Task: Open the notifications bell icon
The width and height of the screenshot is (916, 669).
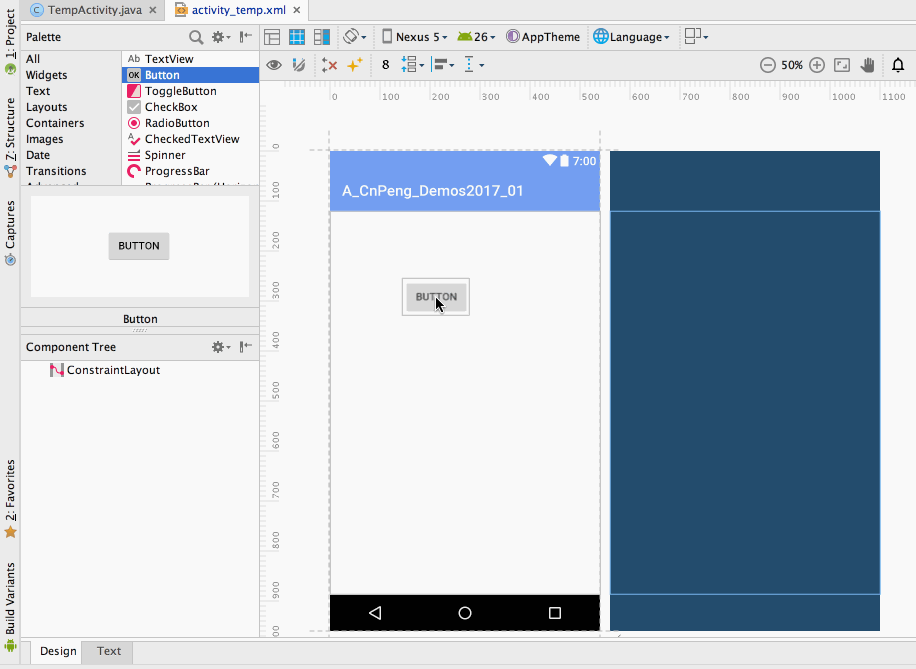Action: pos(898,65)
